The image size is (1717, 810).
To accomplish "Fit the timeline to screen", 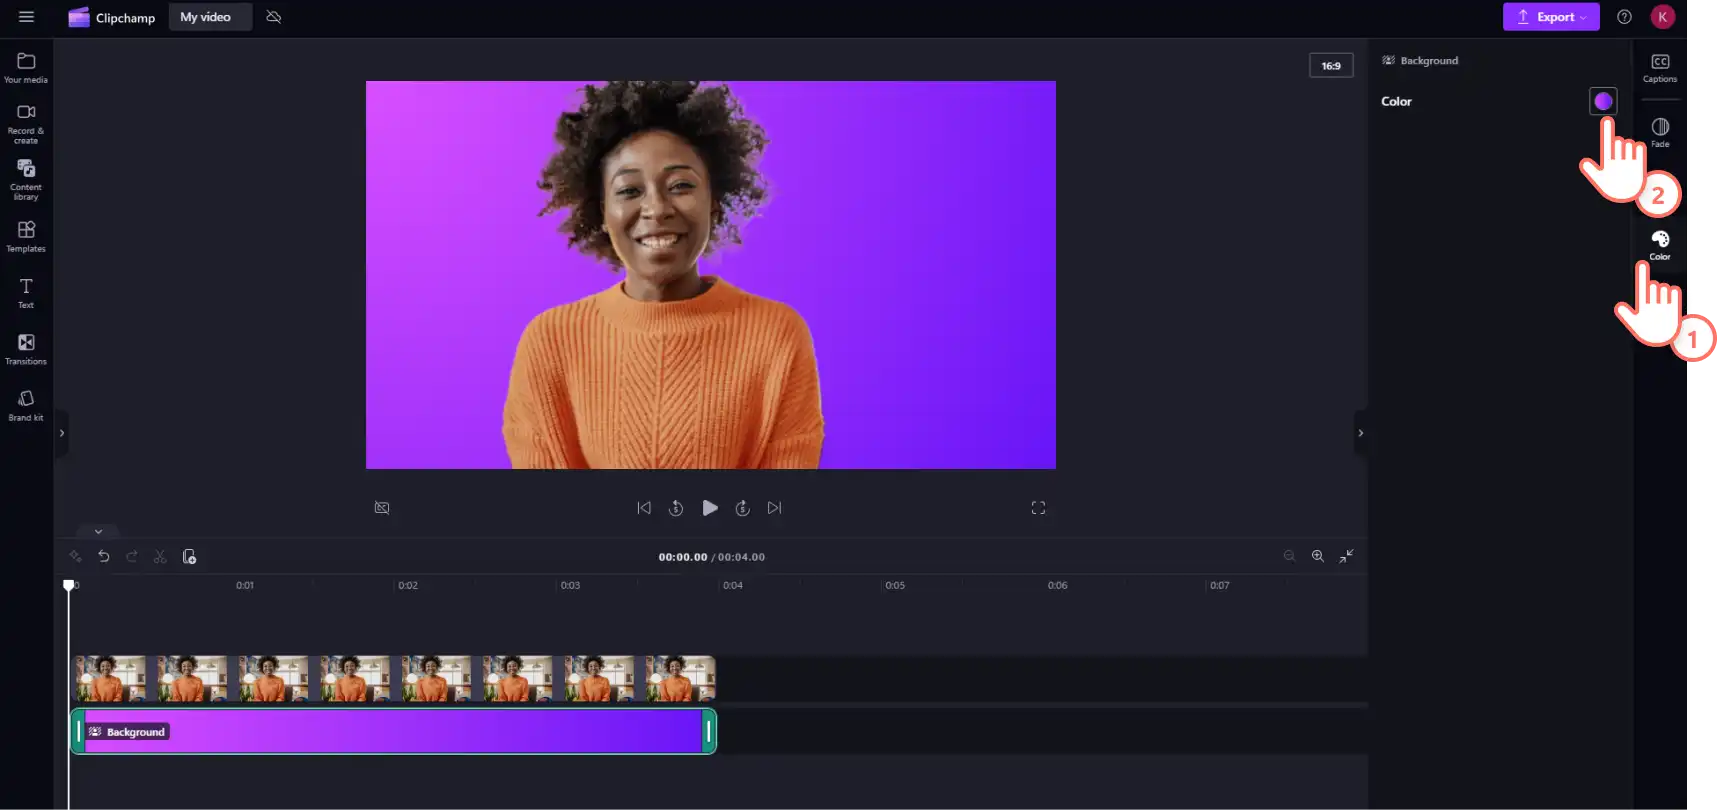I will (x=1347, y=556).
